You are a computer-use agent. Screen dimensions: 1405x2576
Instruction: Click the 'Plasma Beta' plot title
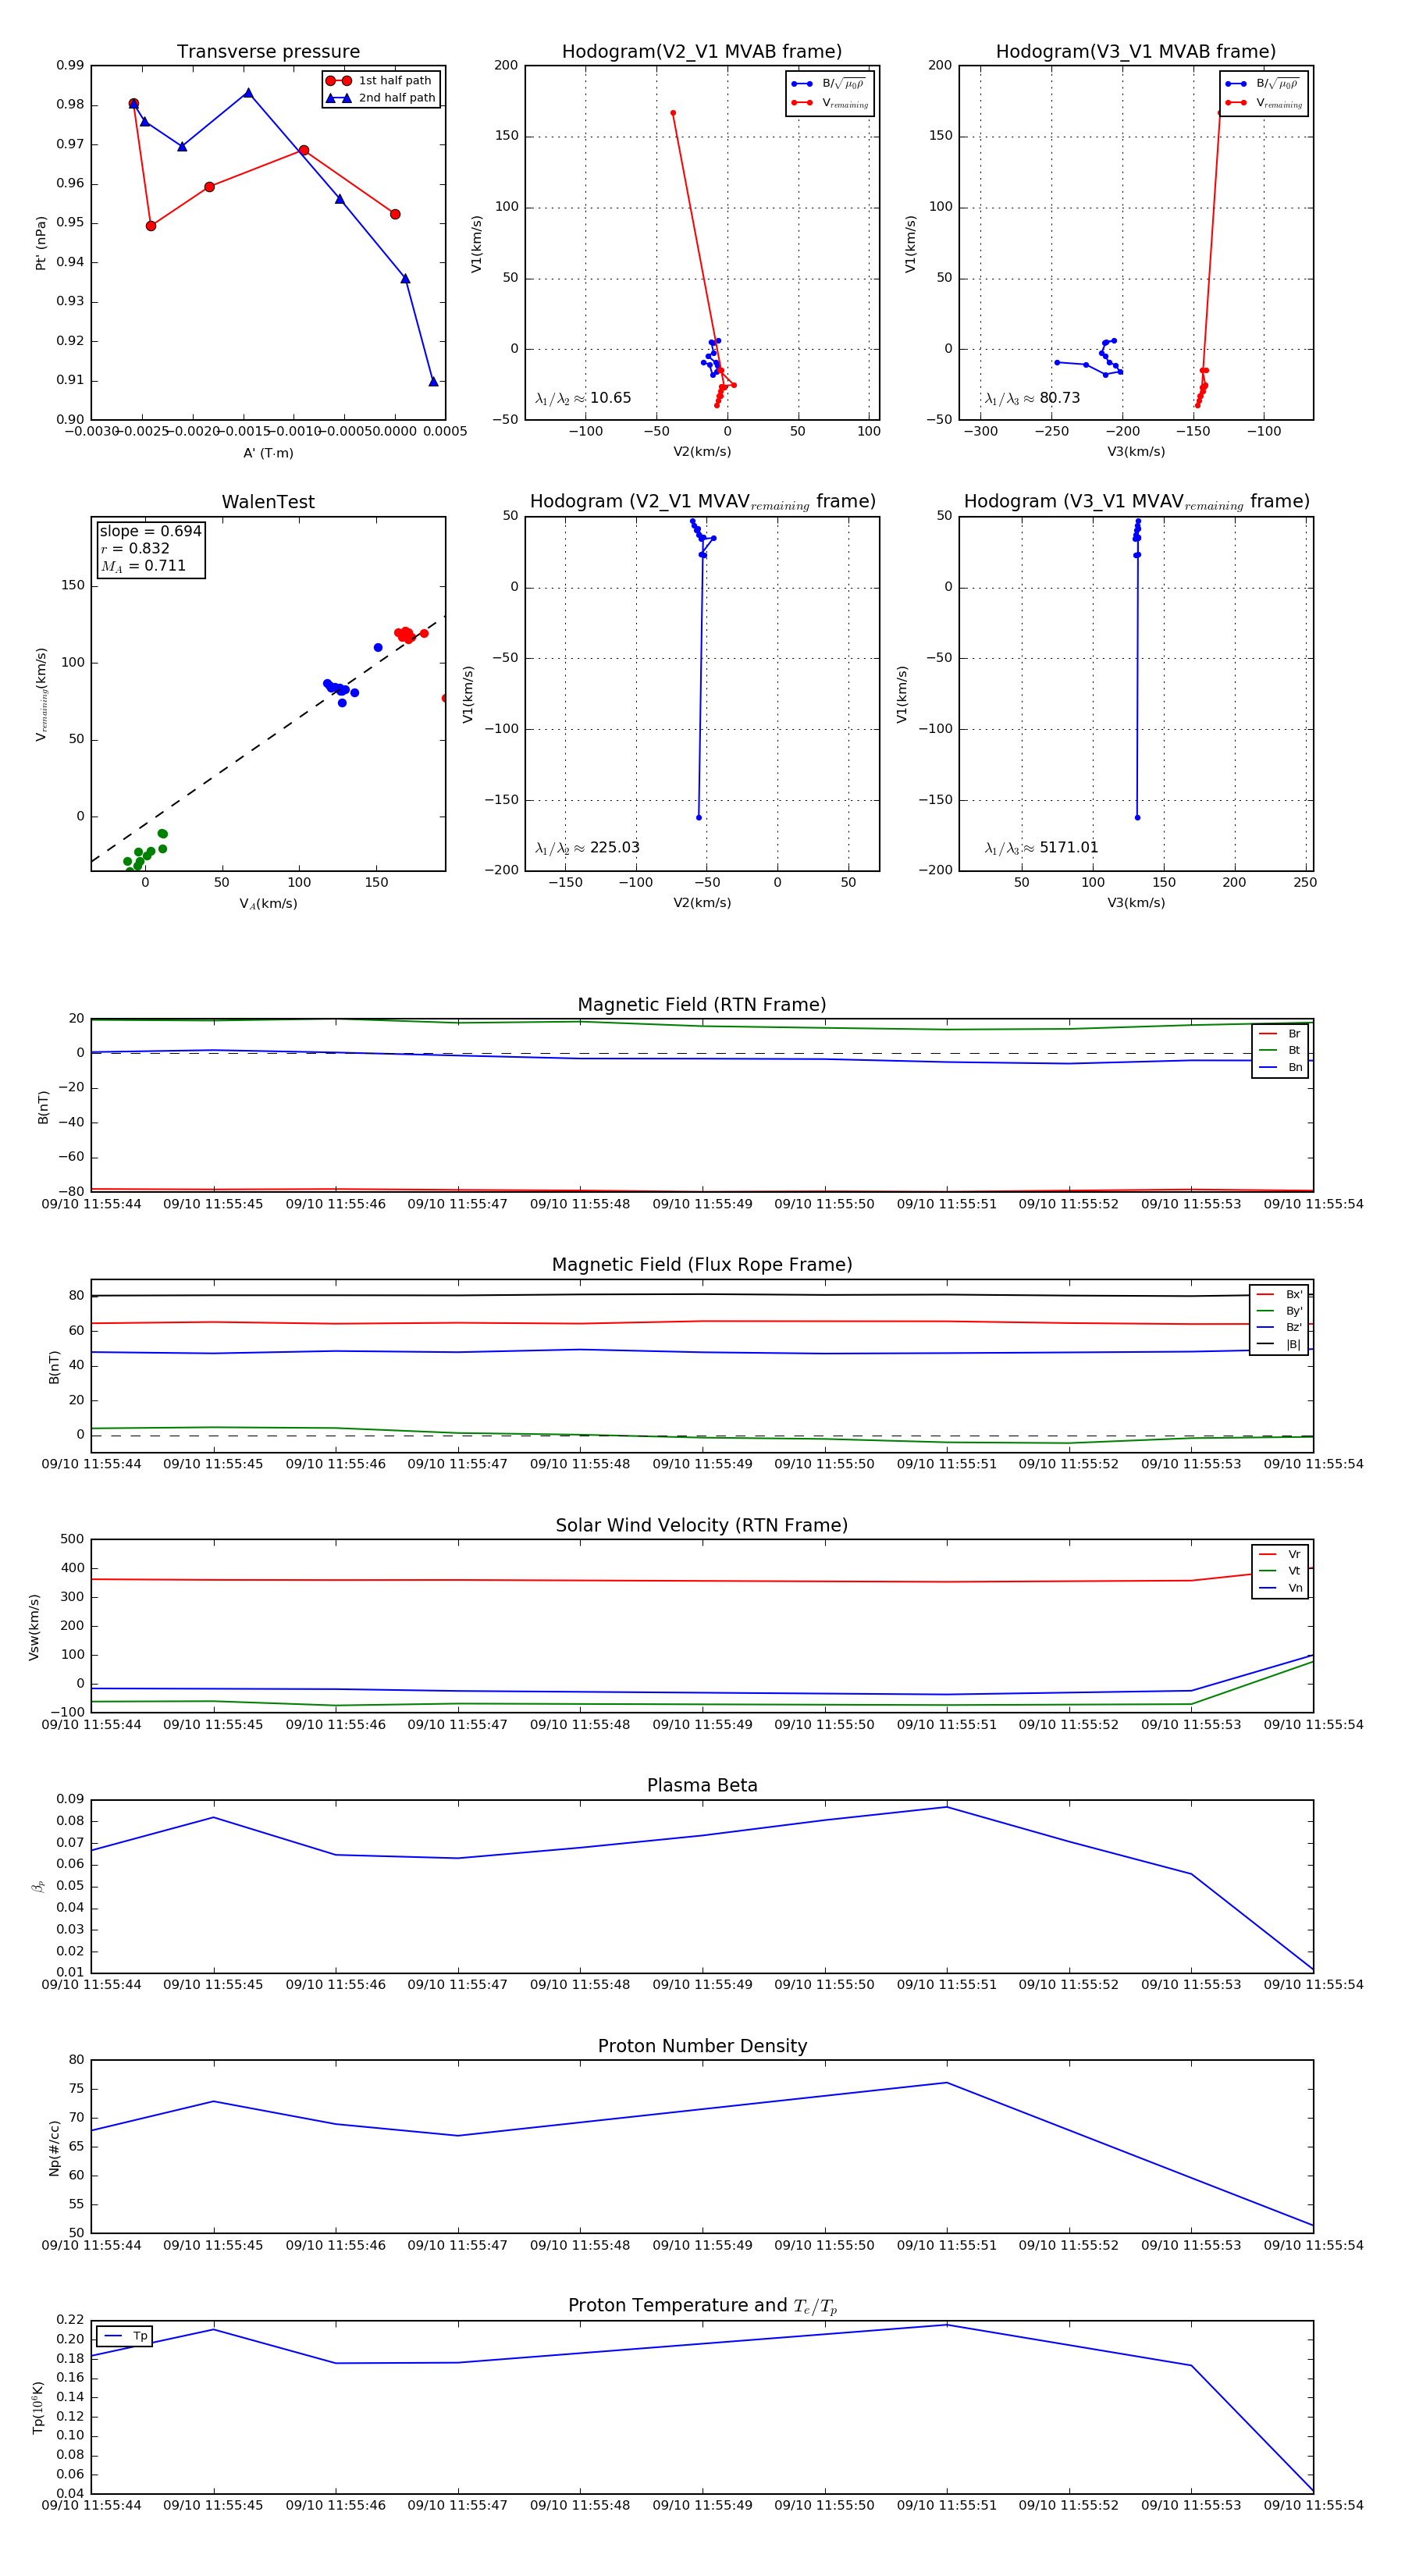pos(702,1785)
